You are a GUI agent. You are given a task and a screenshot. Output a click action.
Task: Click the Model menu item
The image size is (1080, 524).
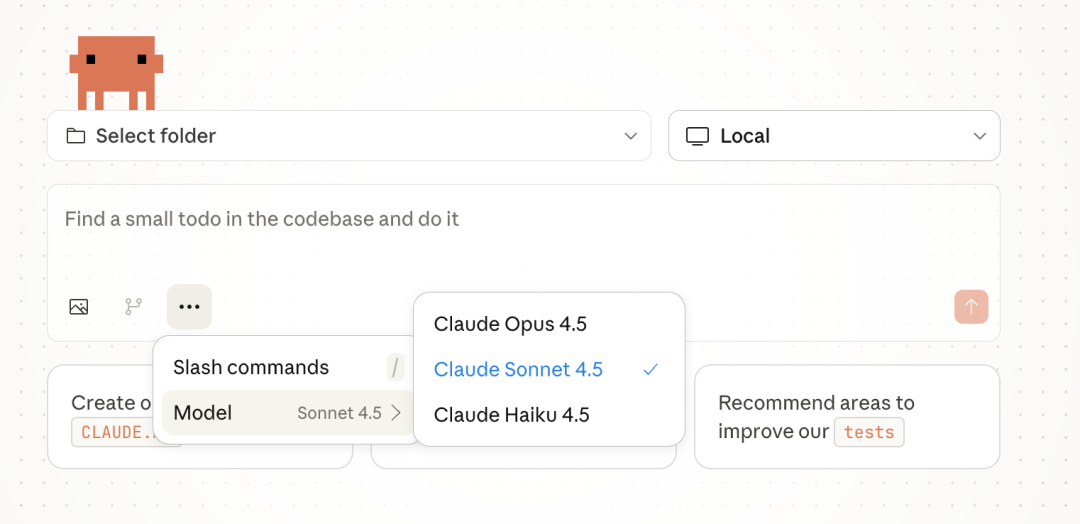203,413
